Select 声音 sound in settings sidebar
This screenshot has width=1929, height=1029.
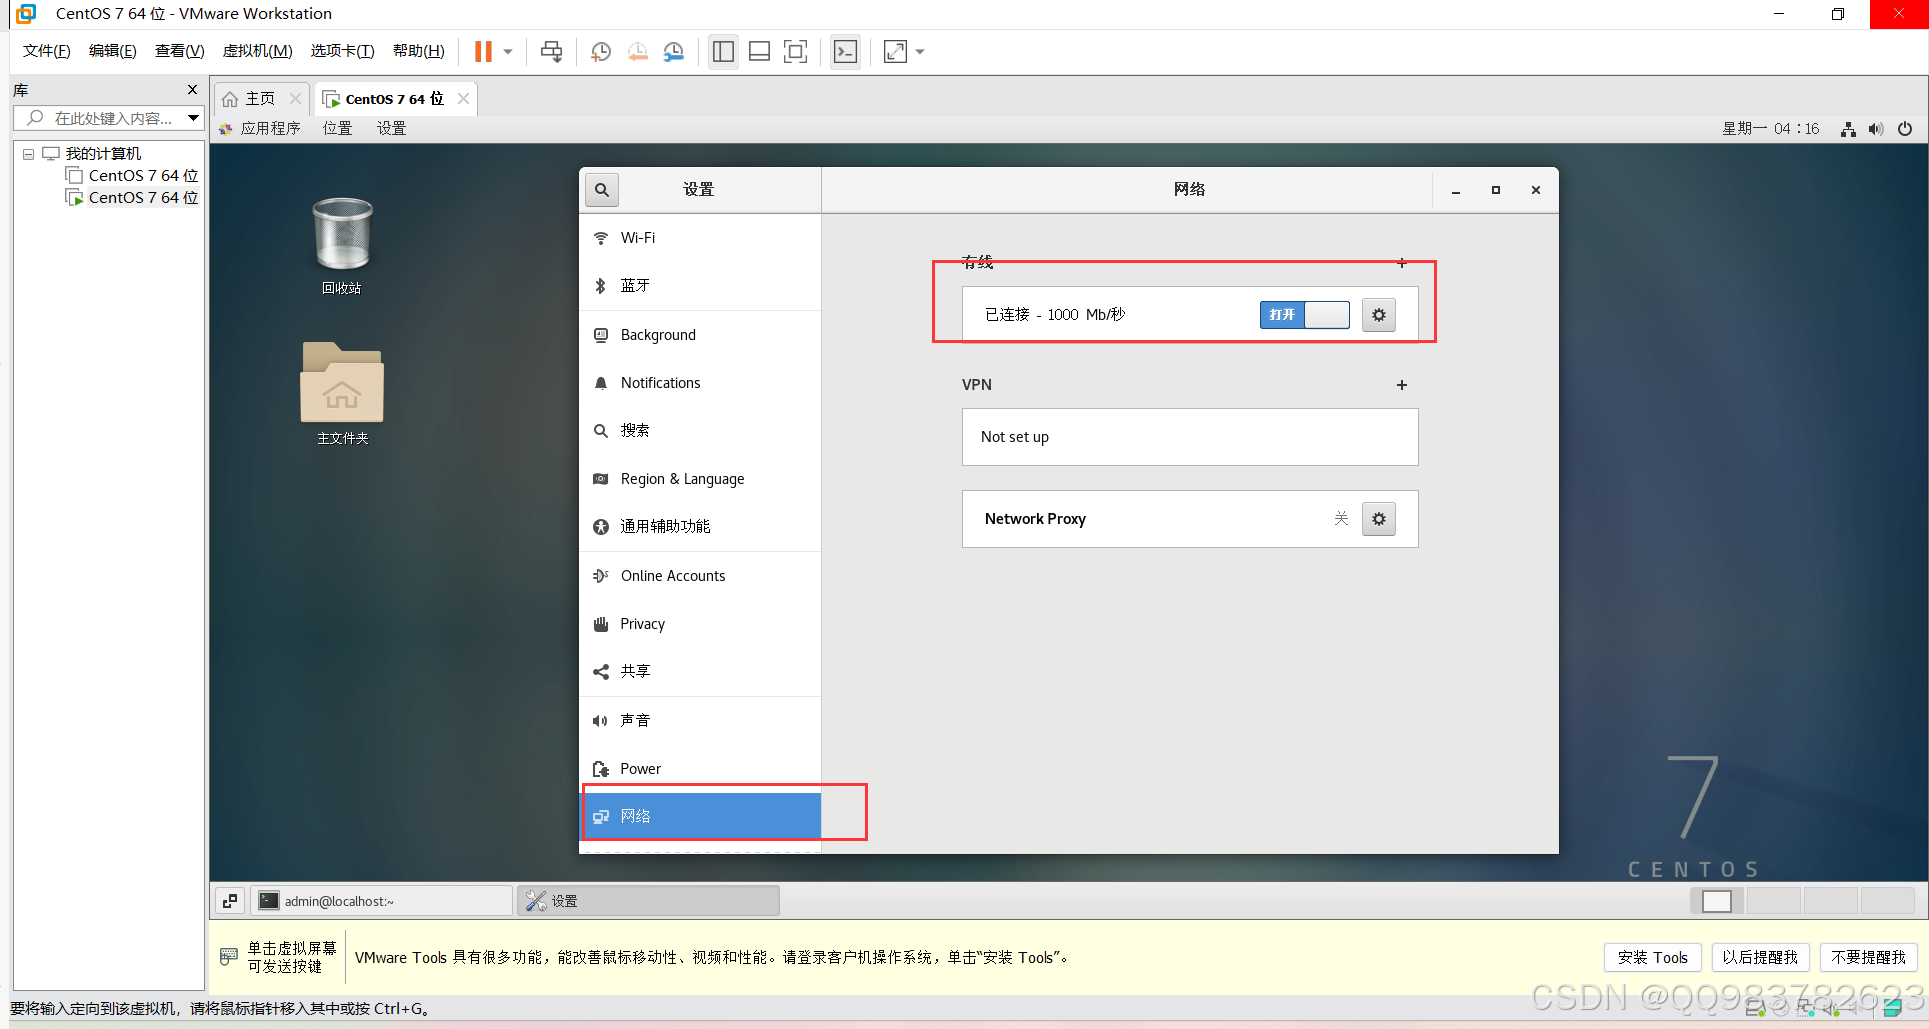(700, 721)
